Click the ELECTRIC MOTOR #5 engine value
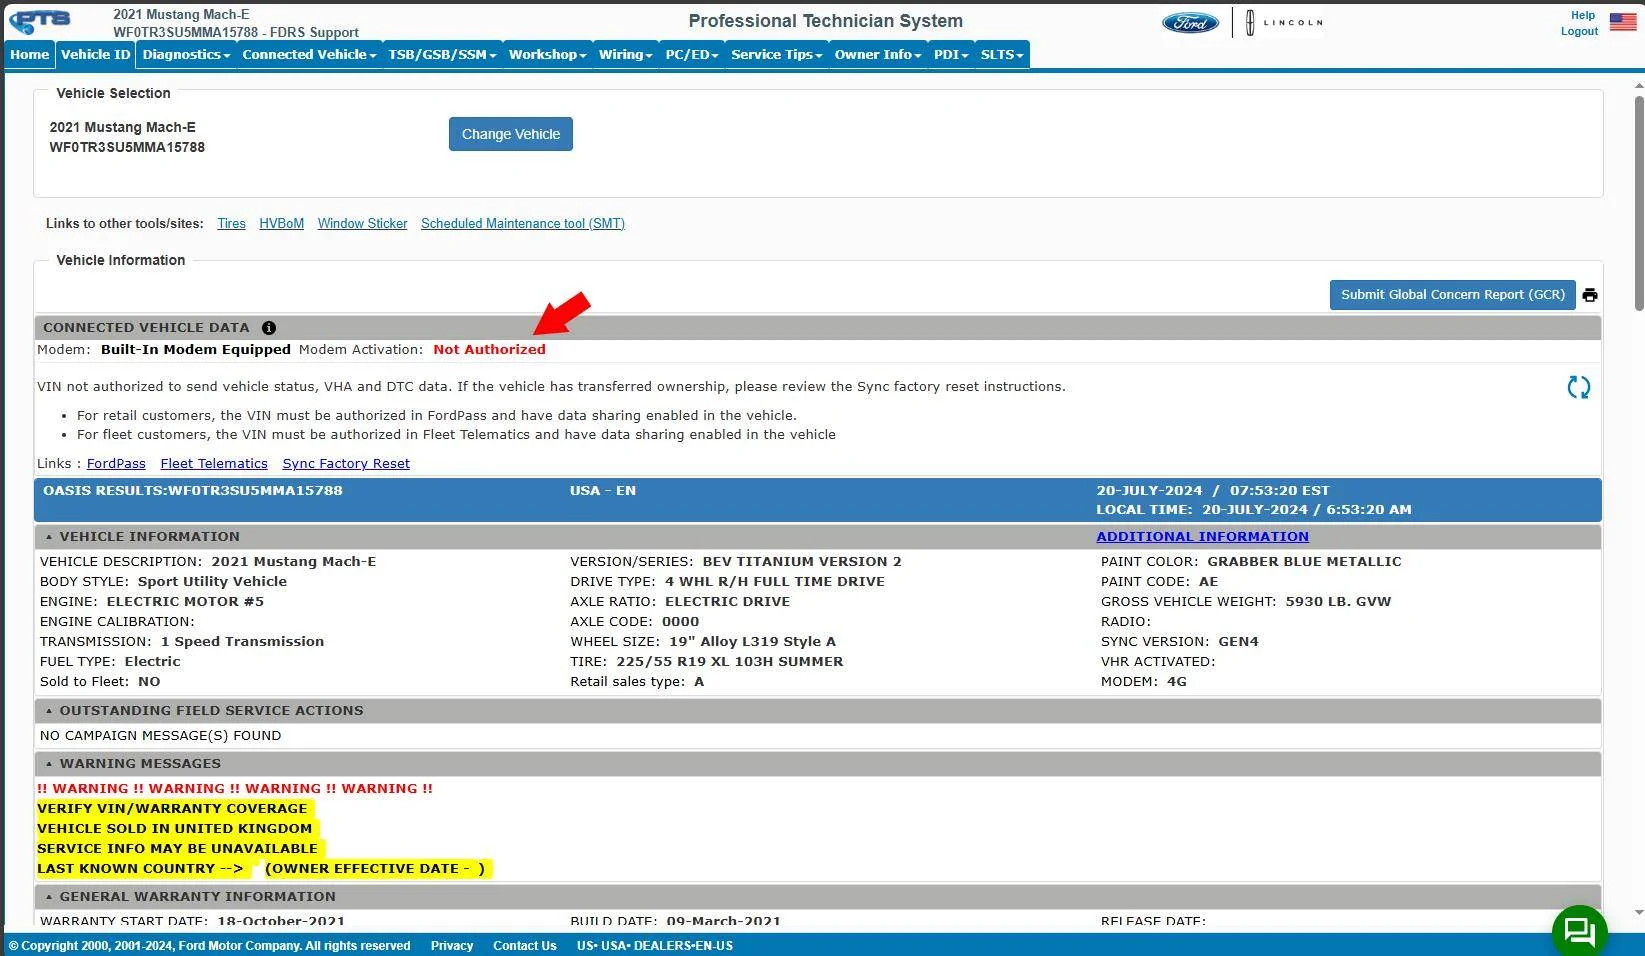1645x956 pixels. click(185, 602)
